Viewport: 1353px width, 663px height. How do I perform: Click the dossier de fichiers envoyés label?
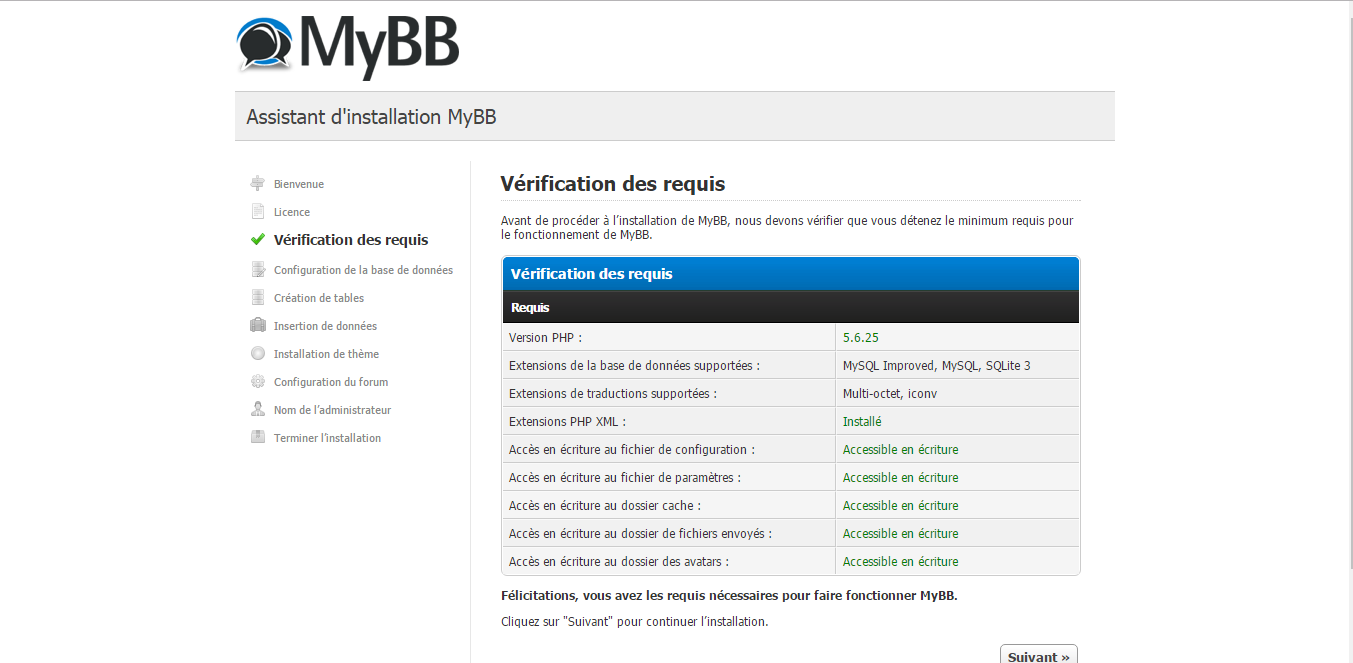pyautogui.click(x=640, y=534)
